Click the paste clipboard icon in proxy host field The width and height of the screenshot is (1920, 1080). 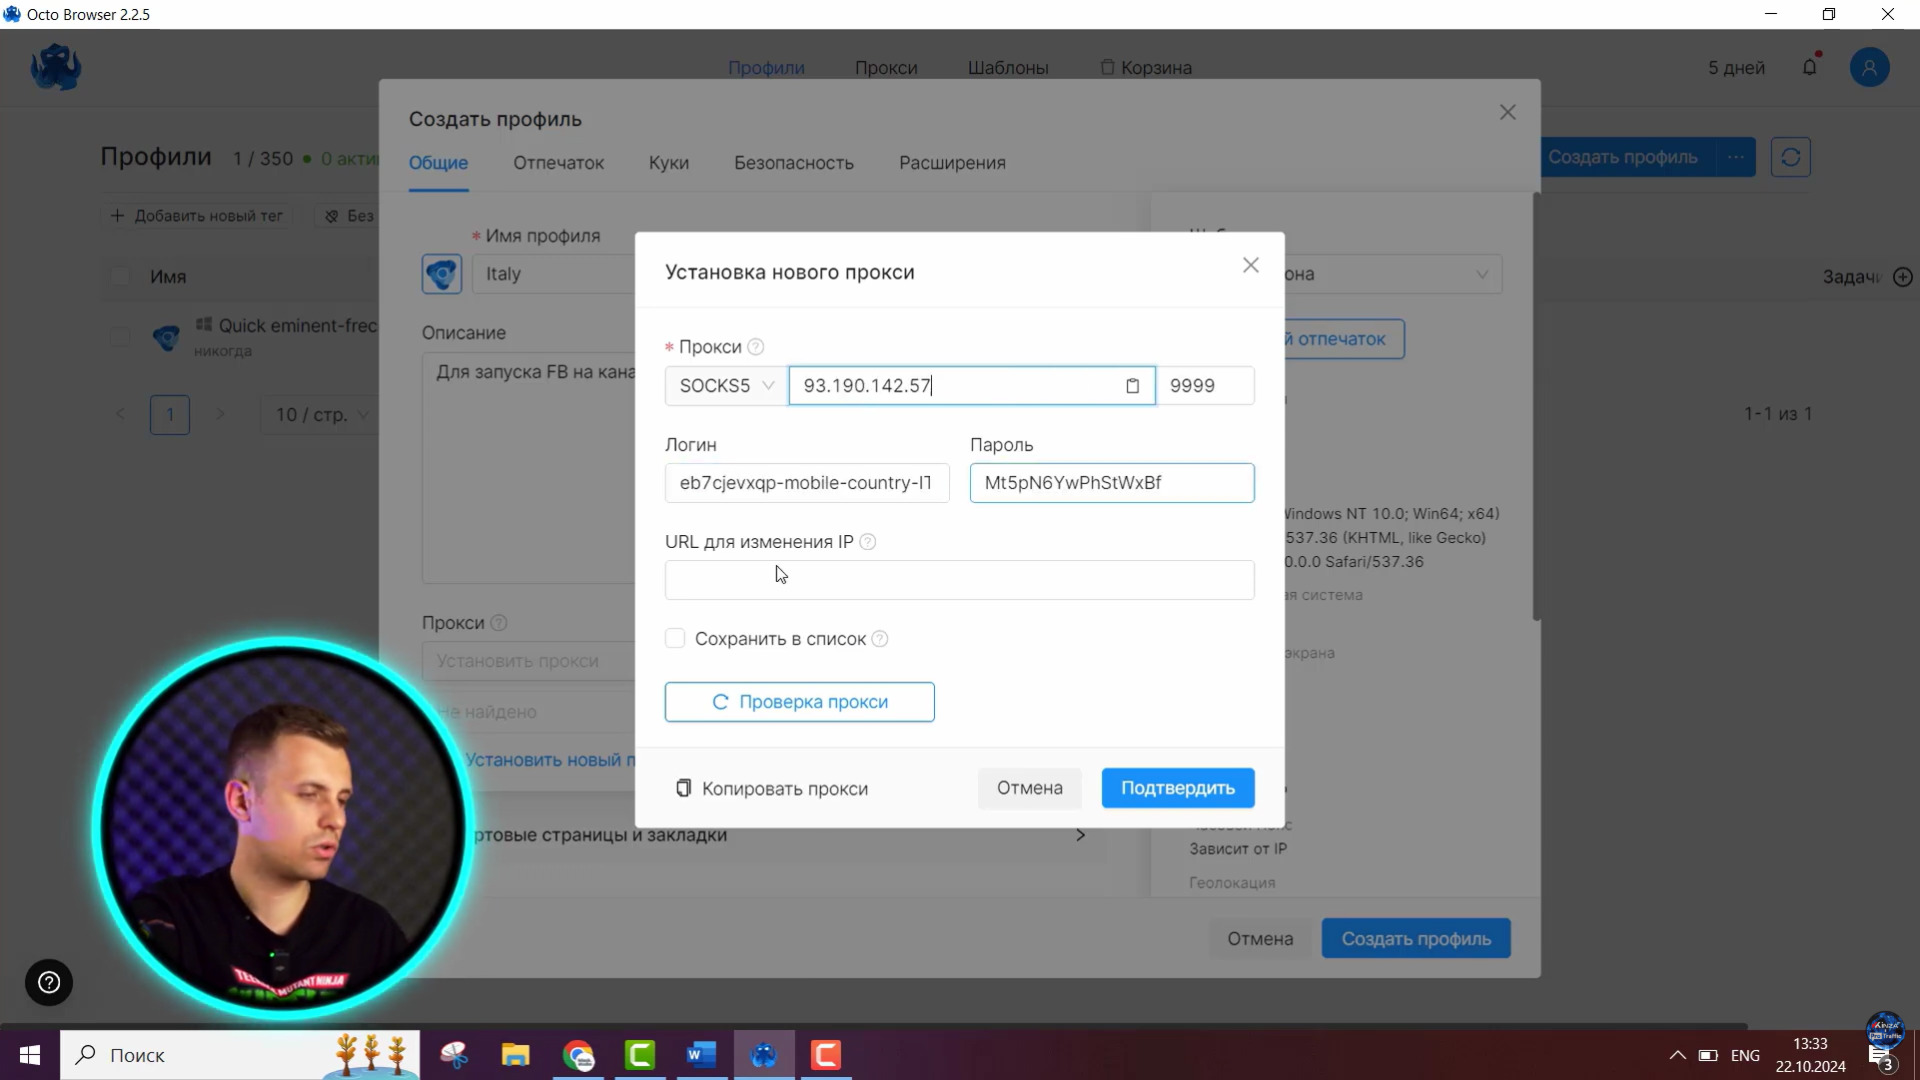(x=1132, y=386)
